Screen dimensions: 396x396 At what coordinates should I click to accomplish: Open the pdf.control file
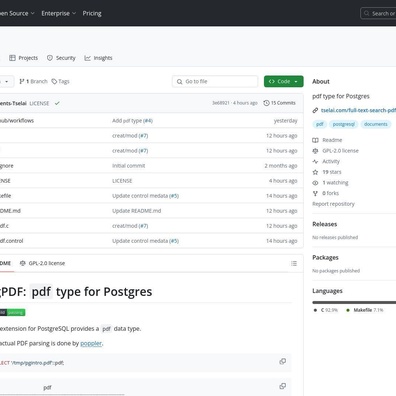pyautogui.click(x=12, y=241)
